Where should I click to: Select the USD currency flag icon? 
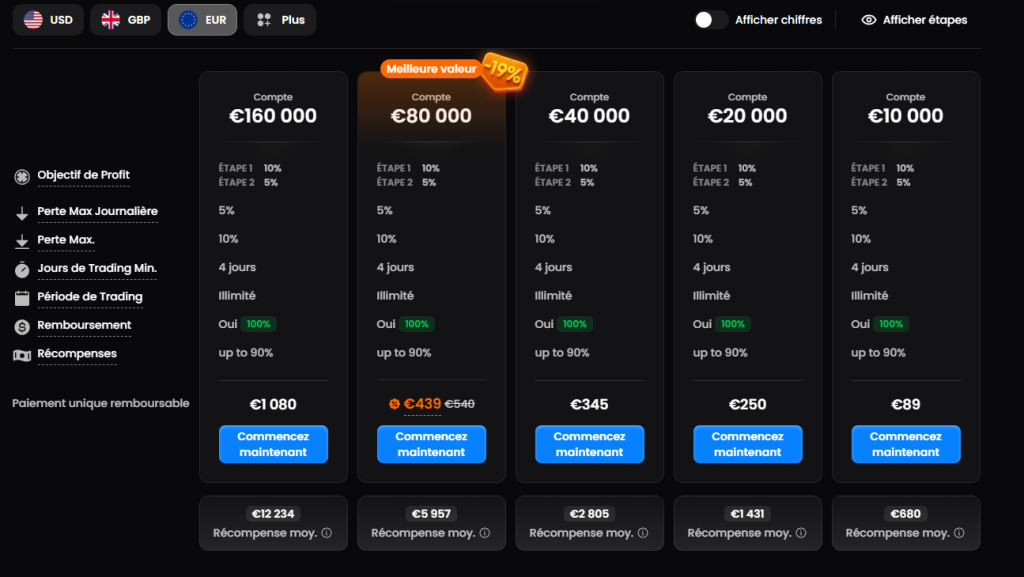click(33, 20)
